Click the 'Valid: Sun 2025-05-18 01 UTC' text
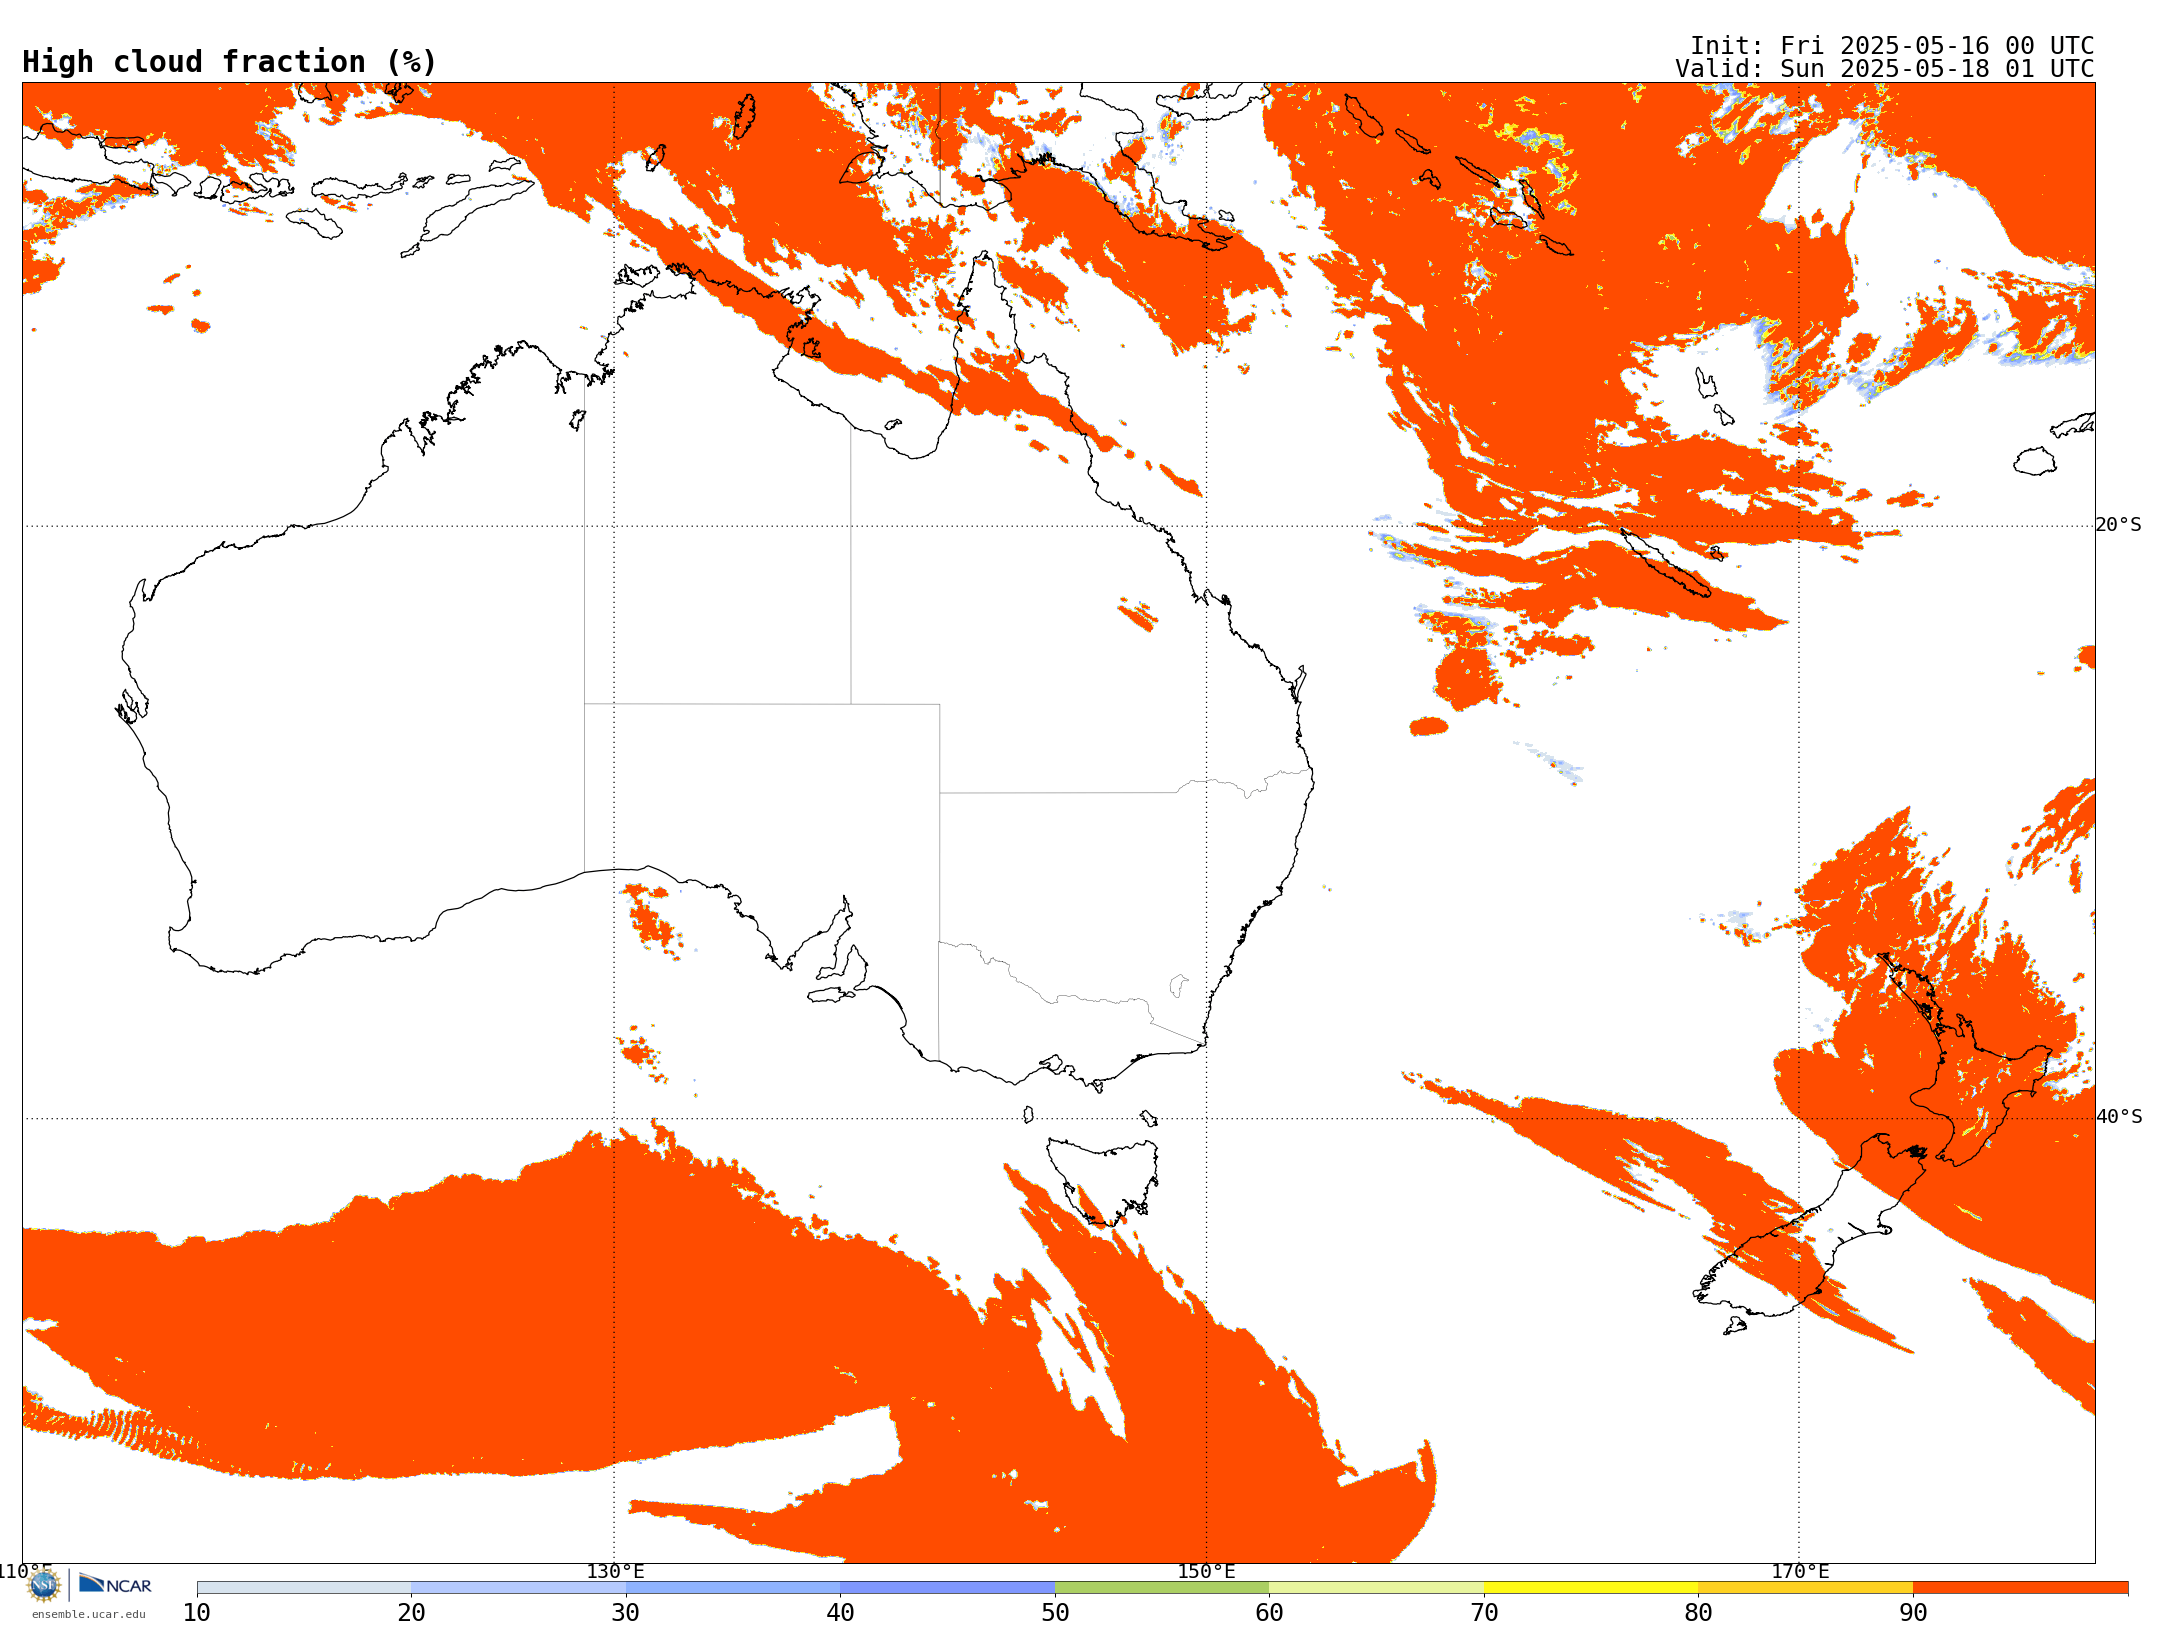Viewport: 2160px width, 1626px height. click(x=1885, y=69)
